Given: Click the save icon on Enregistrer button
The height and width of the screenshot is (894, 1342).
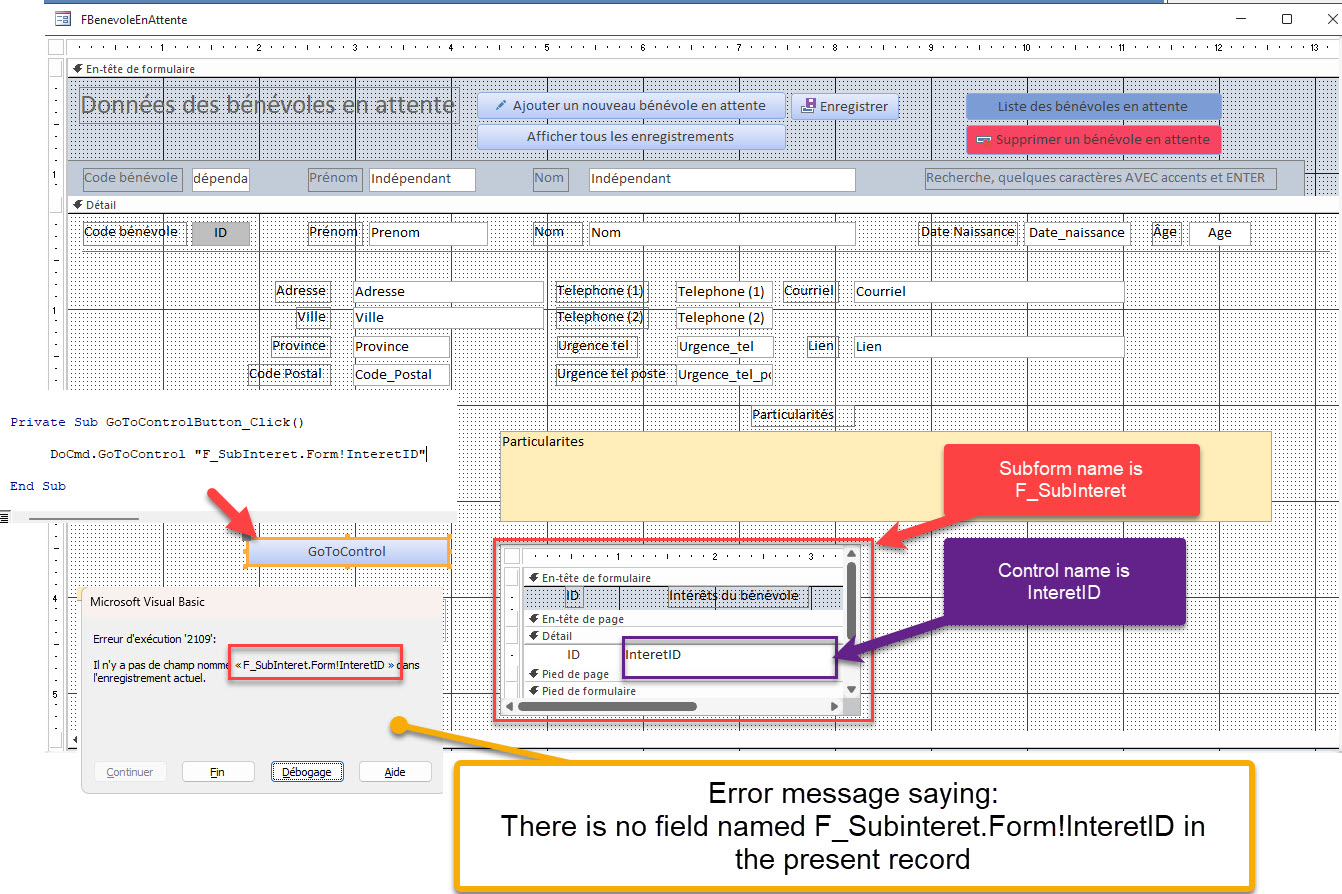Looking at the screenshot, I should point(807,106).
